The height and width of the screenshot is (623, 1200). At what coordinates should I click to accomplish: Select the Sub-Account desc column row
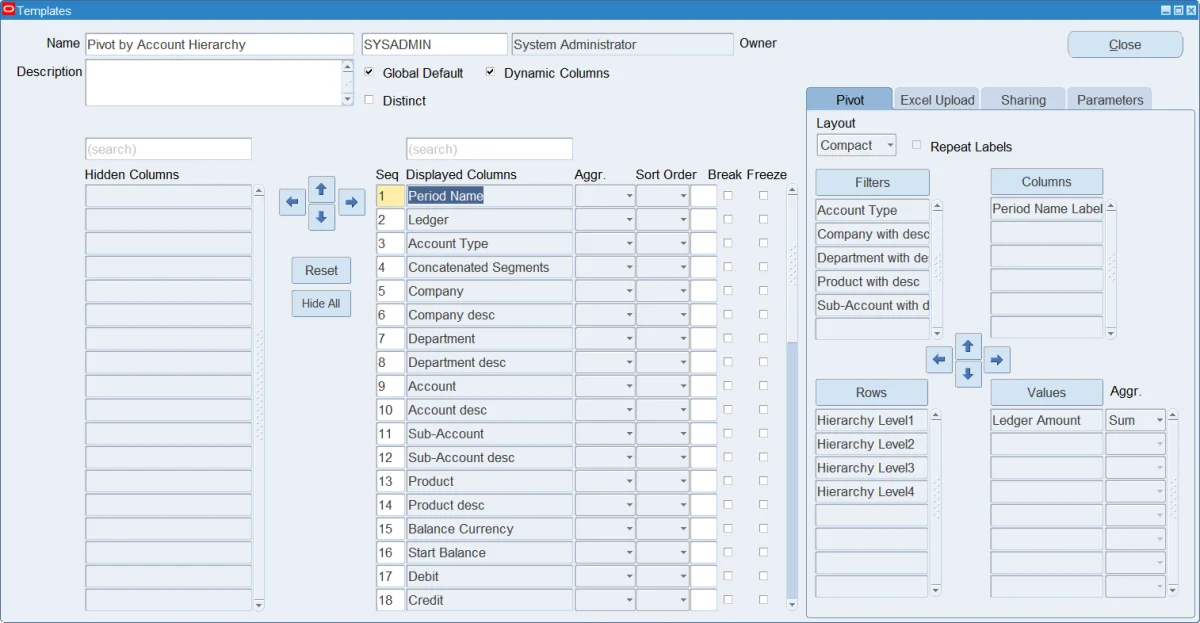click(489, 457)
